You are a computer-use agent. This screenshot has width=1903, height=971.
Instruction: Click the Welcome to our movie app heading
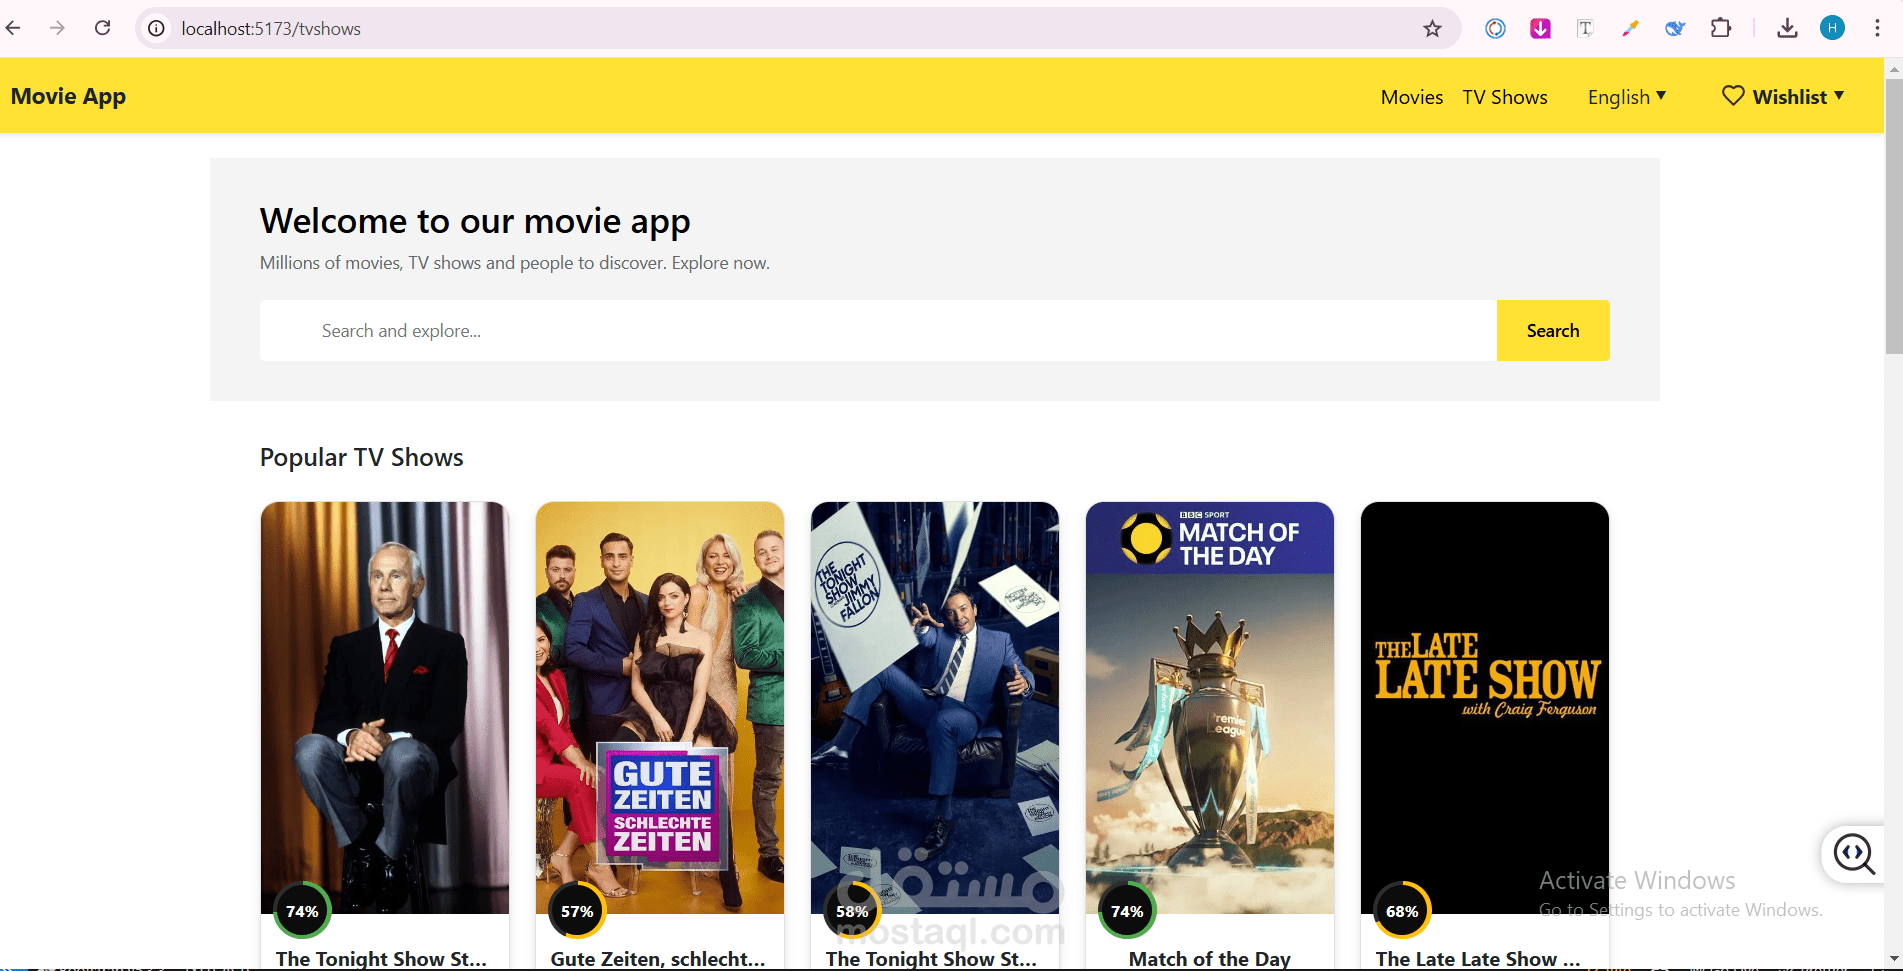(475, 221)
